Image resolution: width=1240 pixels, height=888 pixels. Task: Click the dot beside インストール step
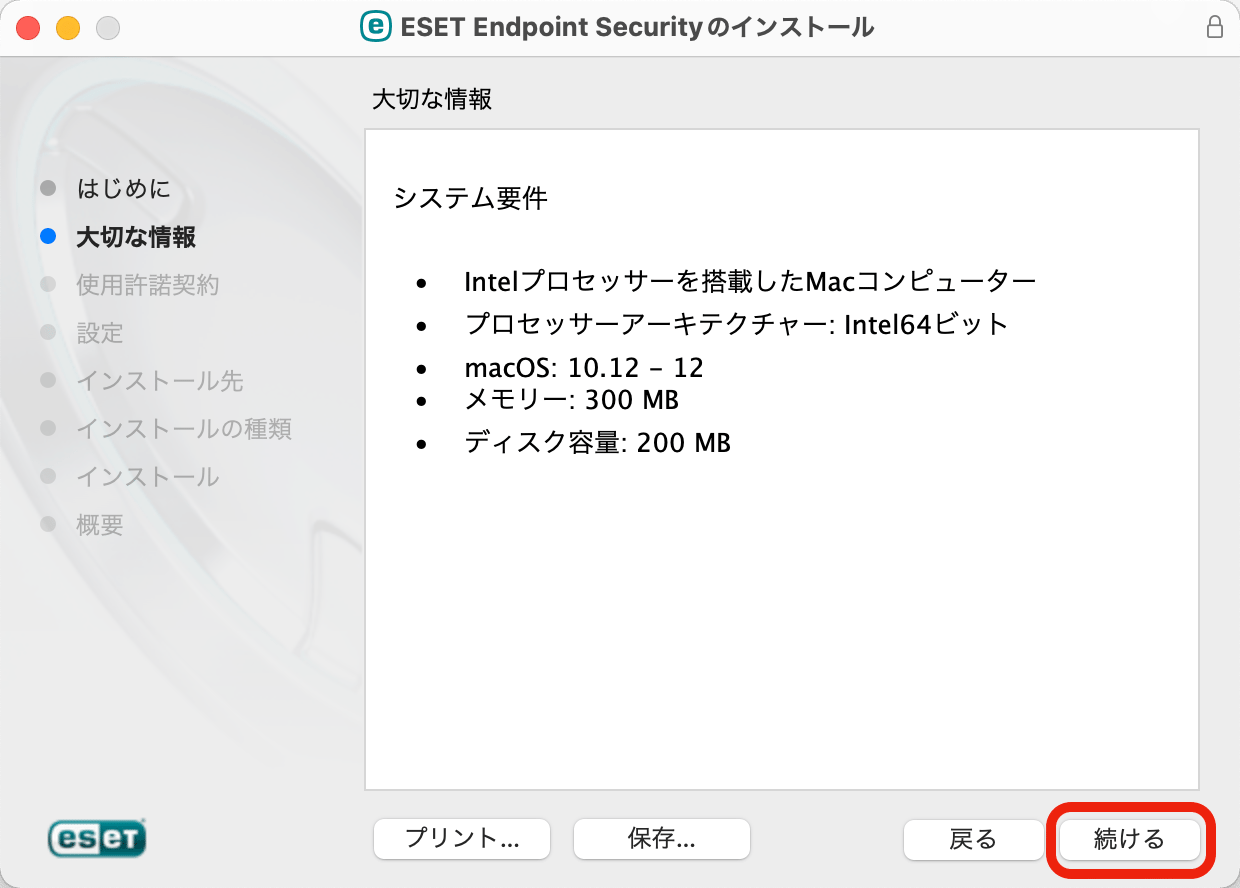click(x=49, y=477)
